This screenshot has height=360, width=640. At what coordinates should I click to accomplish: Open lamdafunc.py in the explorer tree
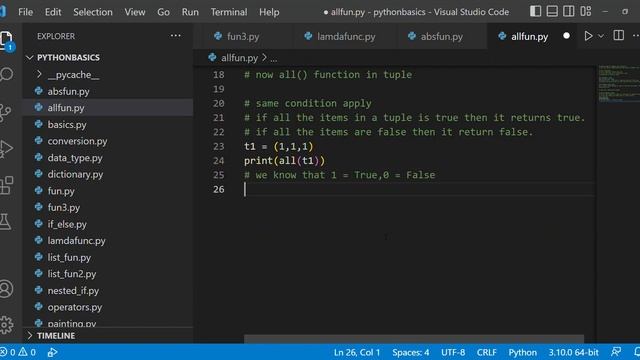point(76,241)
